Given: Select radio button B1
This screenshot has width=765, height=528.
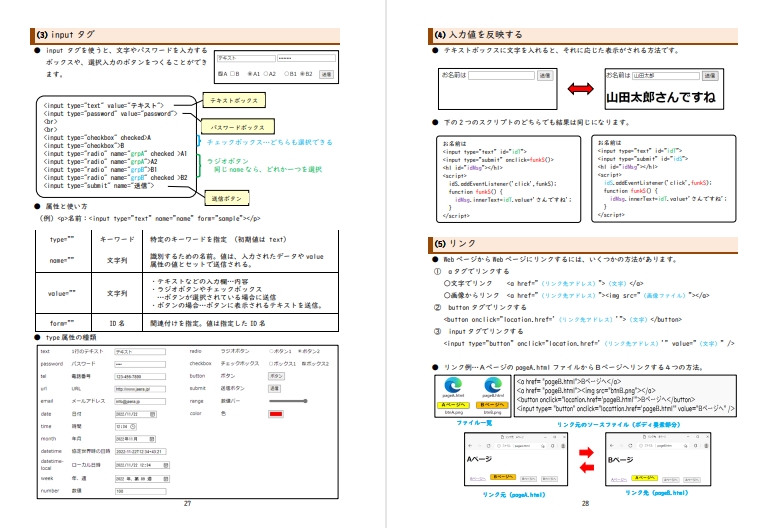Looking at the screenshot, I should [x=286, y=74].
